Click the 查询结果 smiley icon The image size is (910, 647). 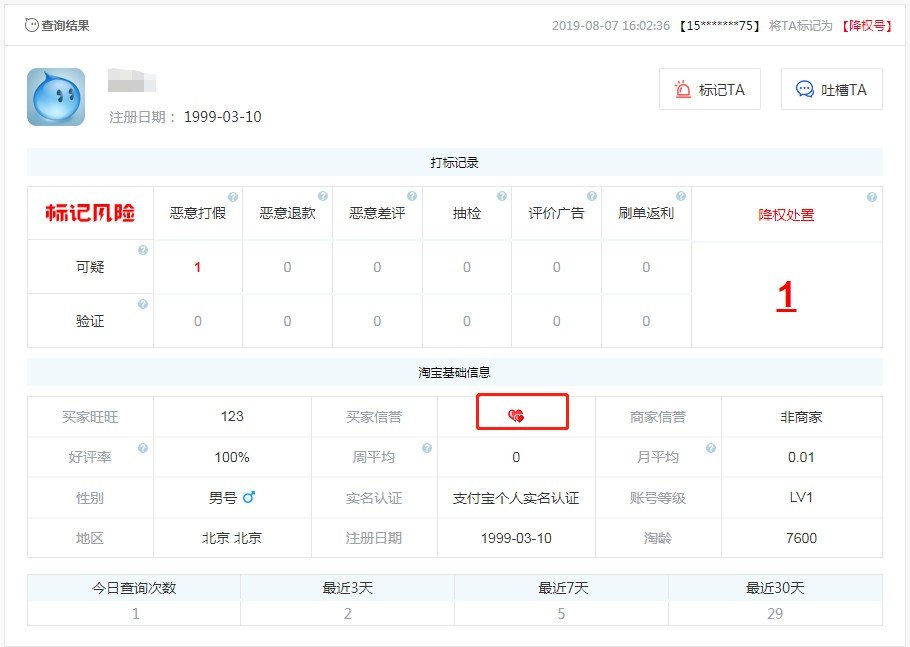31,25
